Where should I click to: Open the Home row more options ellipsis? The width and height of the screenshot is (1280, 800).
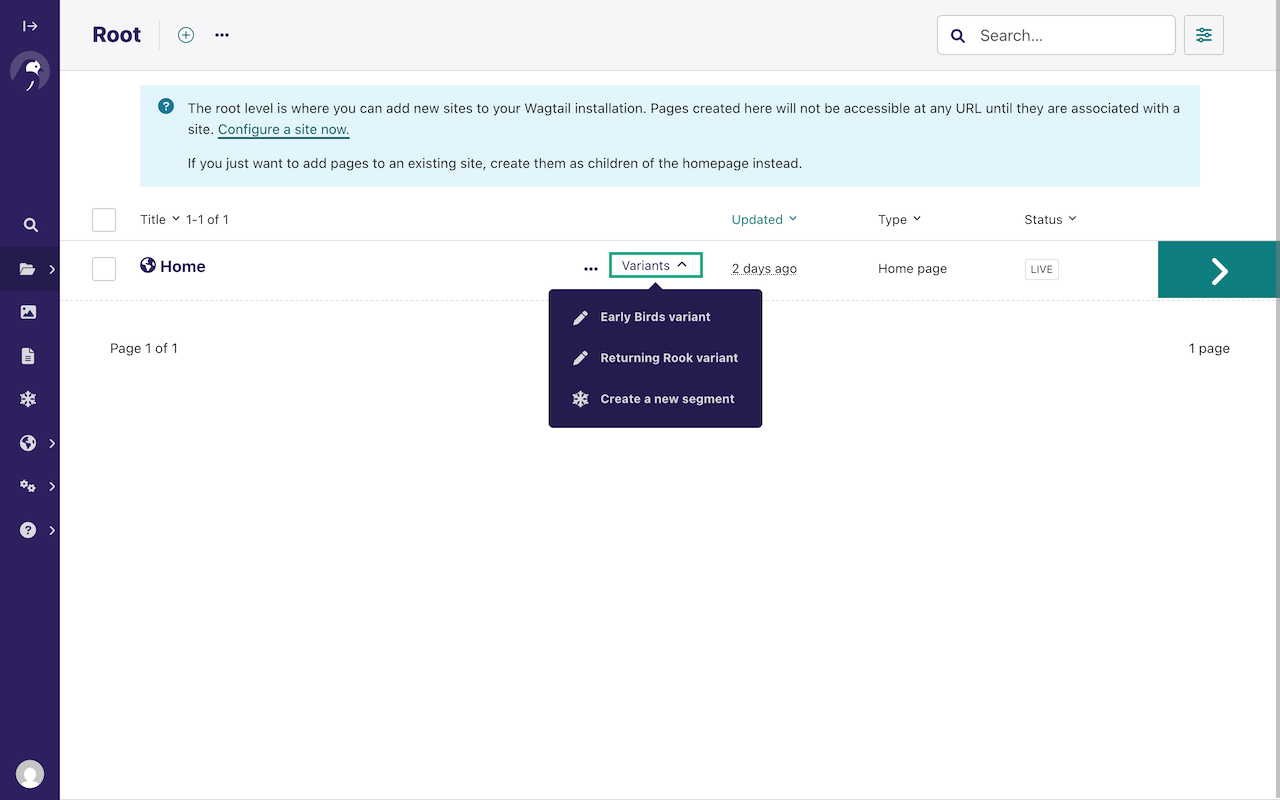[x=591, y=268]
